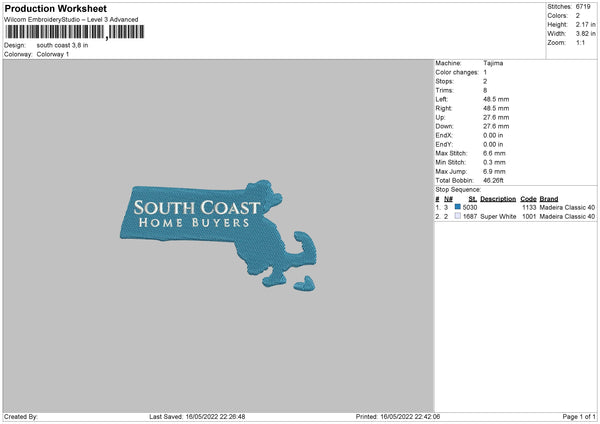Click the 'St.' column header
This screenshot has width=600, height=424.
473,199
